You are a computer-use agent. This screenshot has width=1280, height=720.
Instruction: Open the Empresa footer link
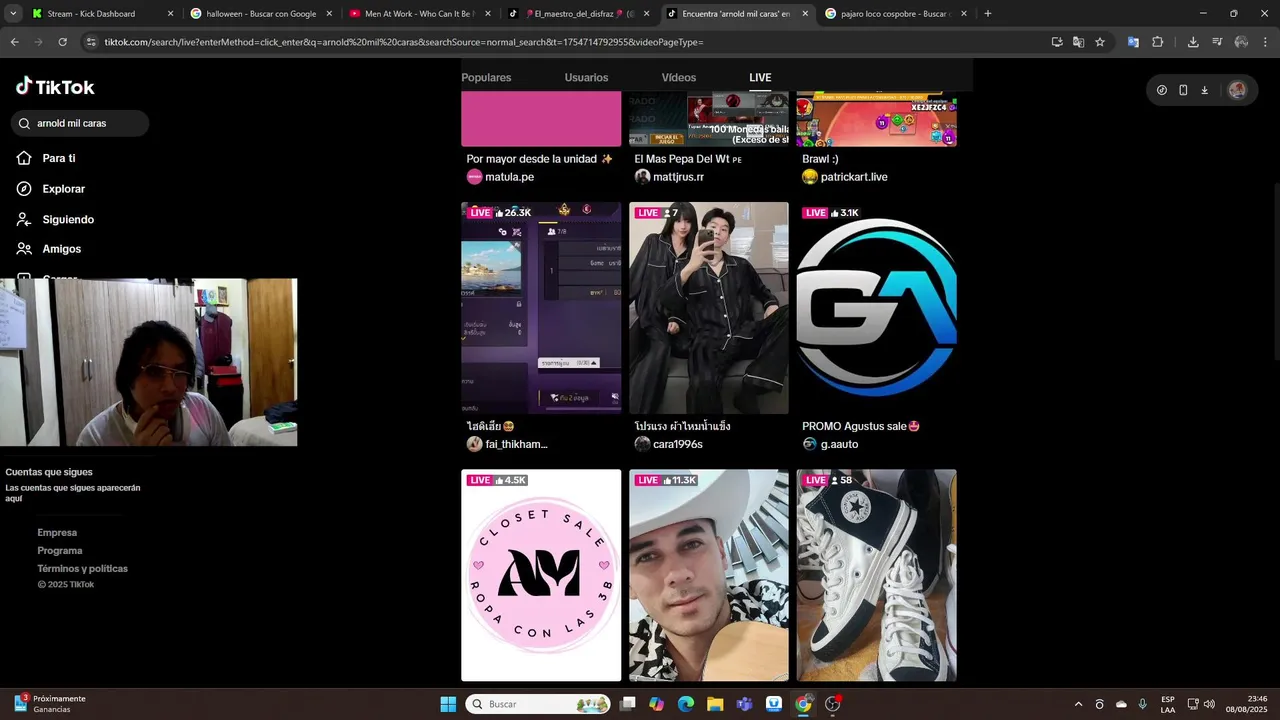tap(57, 533)
